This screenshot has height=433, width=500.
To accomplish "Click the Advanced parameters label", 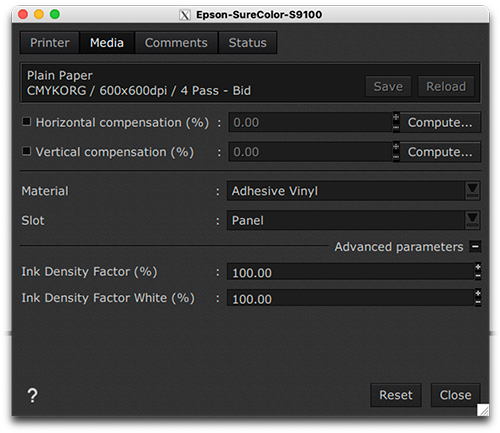I will tap(399, 247).
